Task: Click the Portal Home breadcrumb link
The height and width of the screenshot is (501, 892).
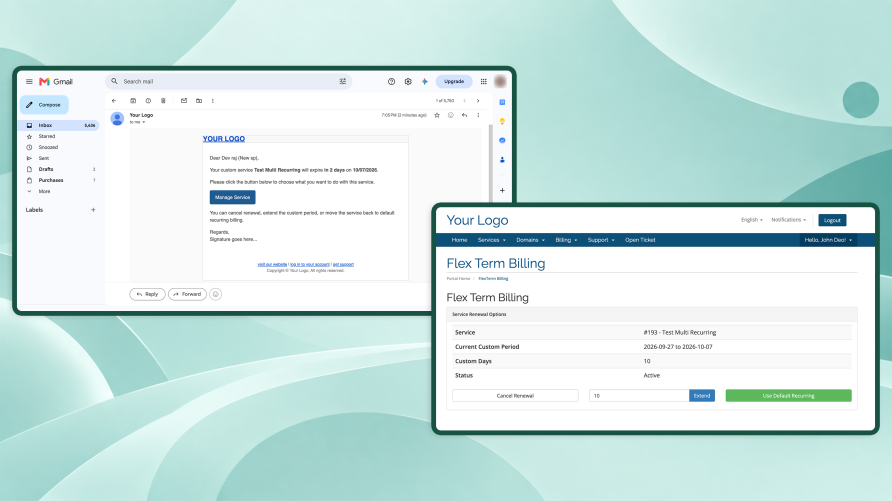Action: [x=458, y=279]
